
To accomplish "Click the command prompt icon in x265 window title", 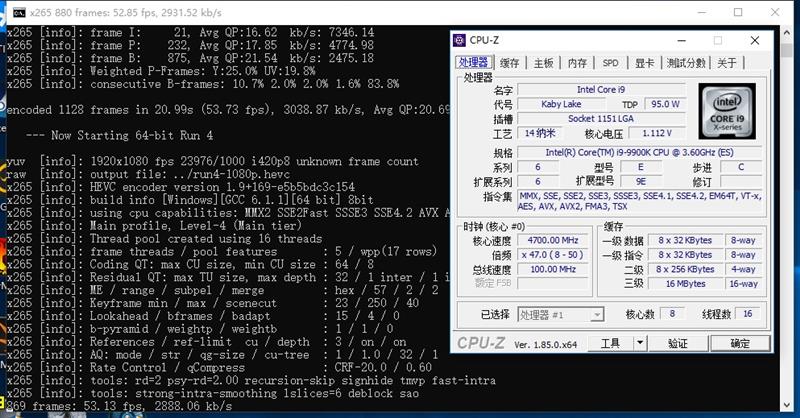I will click(19, 12).
